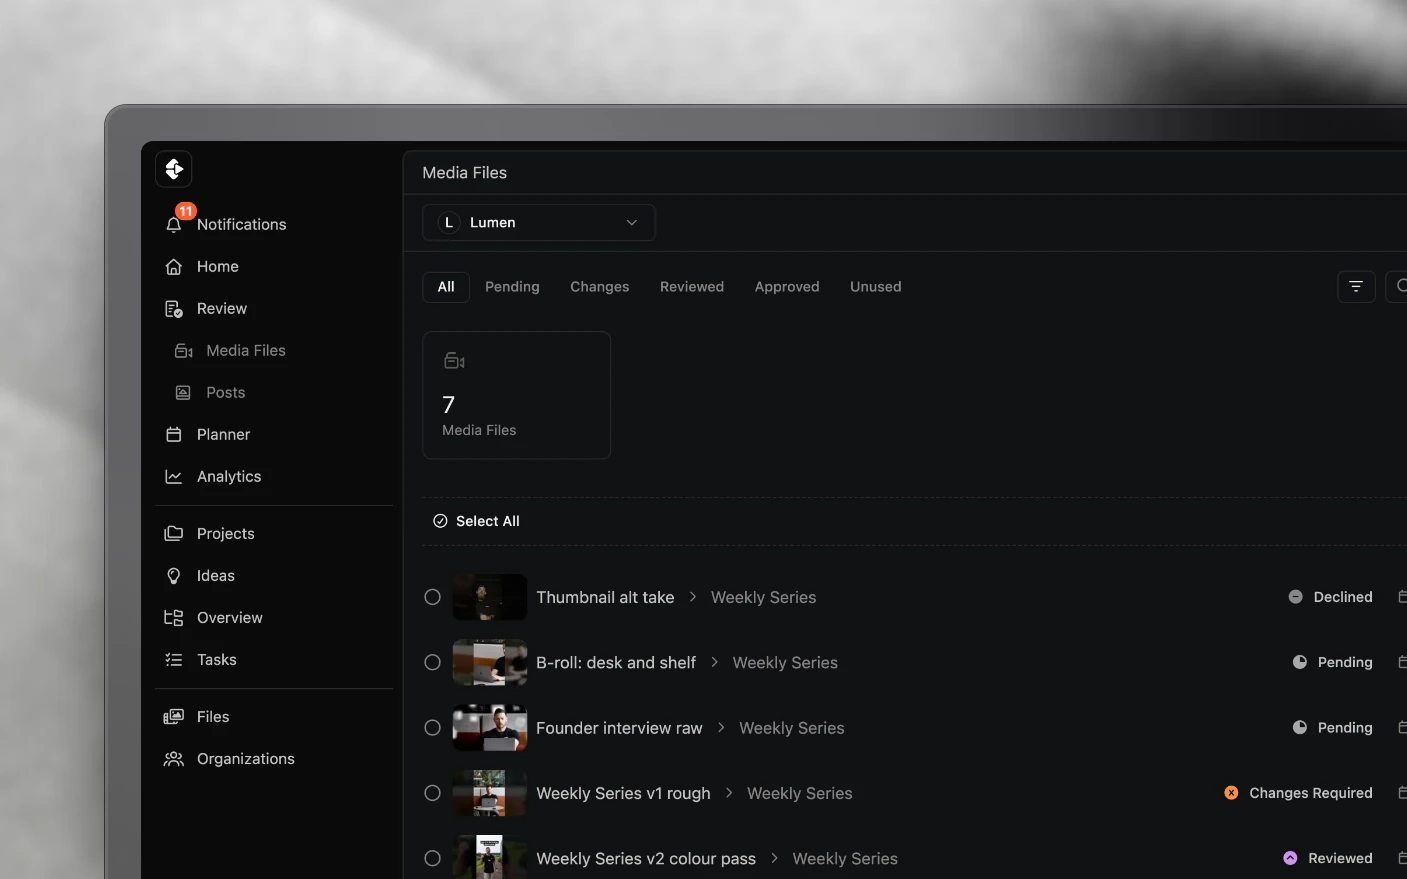Open the Tasks list icon
The height and width of the screenshot is (879, 1407).
(174, 660)
